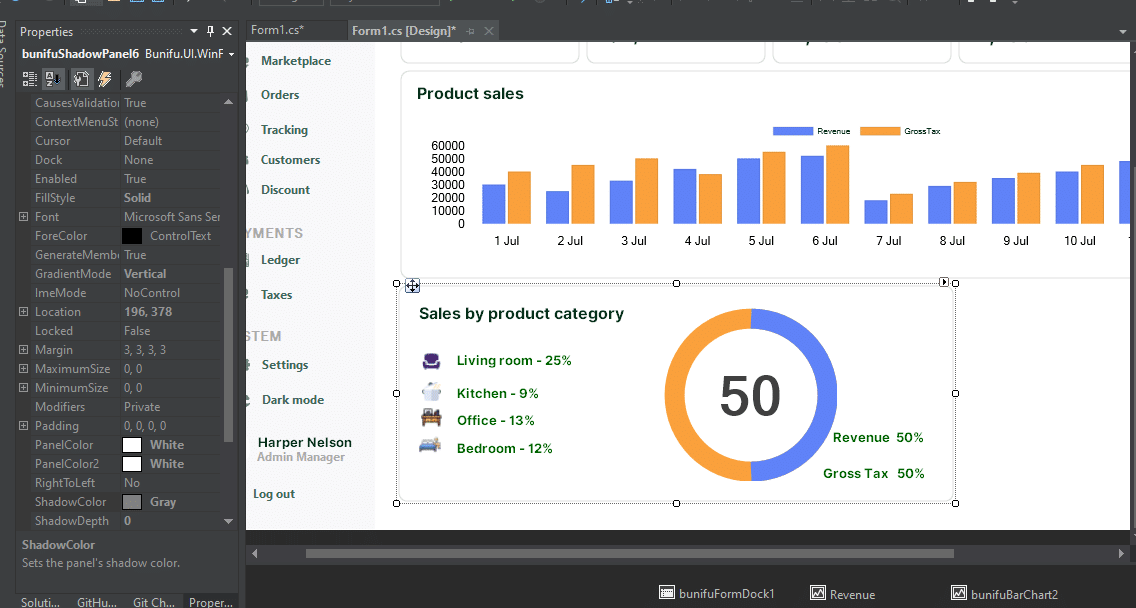The image size is (1136, 608).
Task: Click the Dark mode sidebar item
Action: click(x=292, y=400)
